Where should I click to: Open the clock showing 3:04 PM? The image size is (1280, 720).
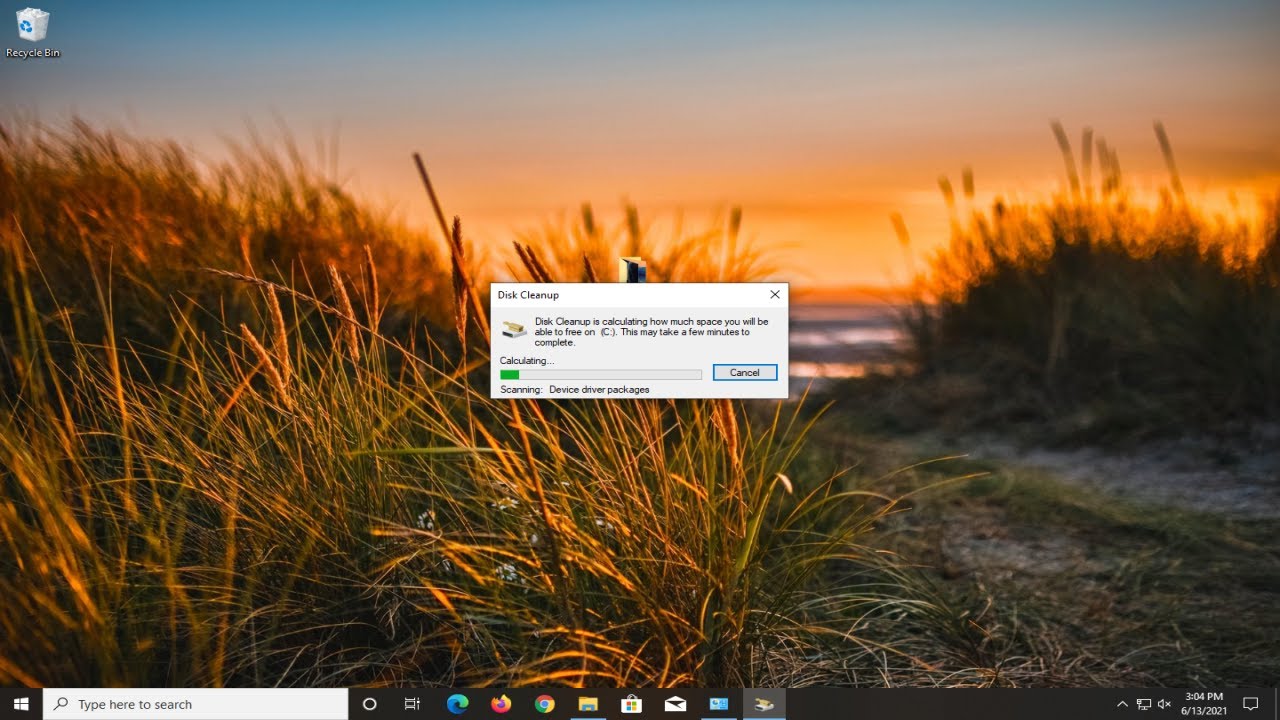1203,704
